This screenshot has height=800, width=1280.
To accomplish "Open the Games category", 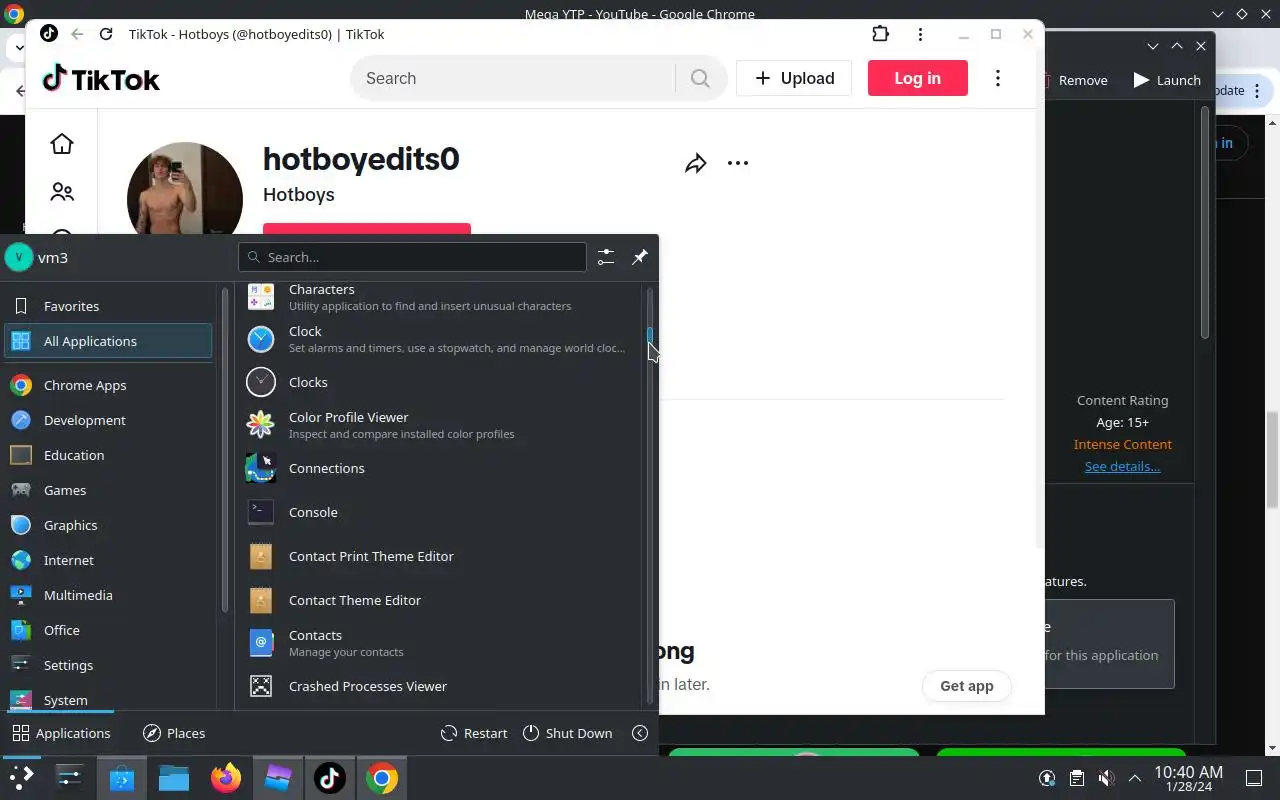I will tap(108, 490).
